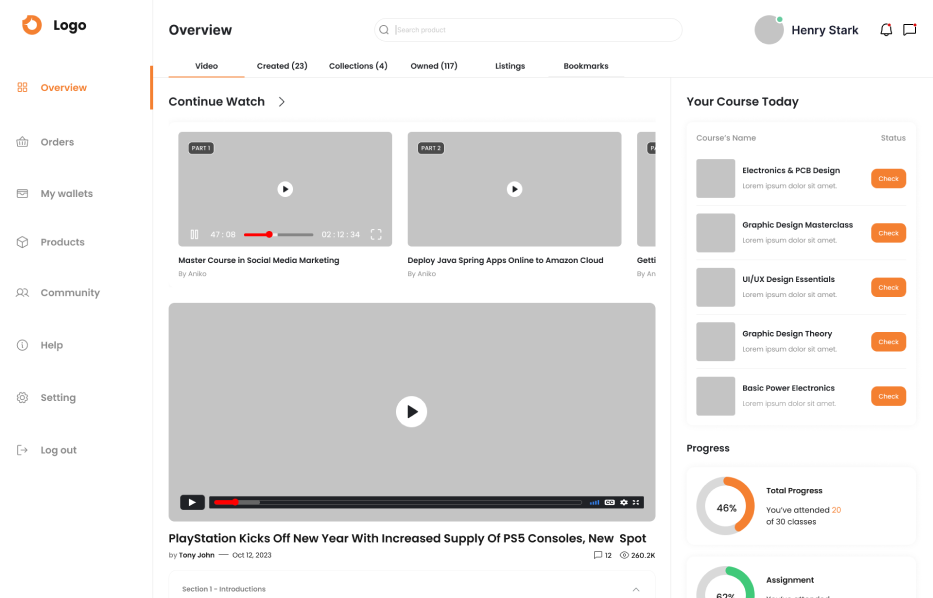Click the comments icon below the main video

pos(598,555)
